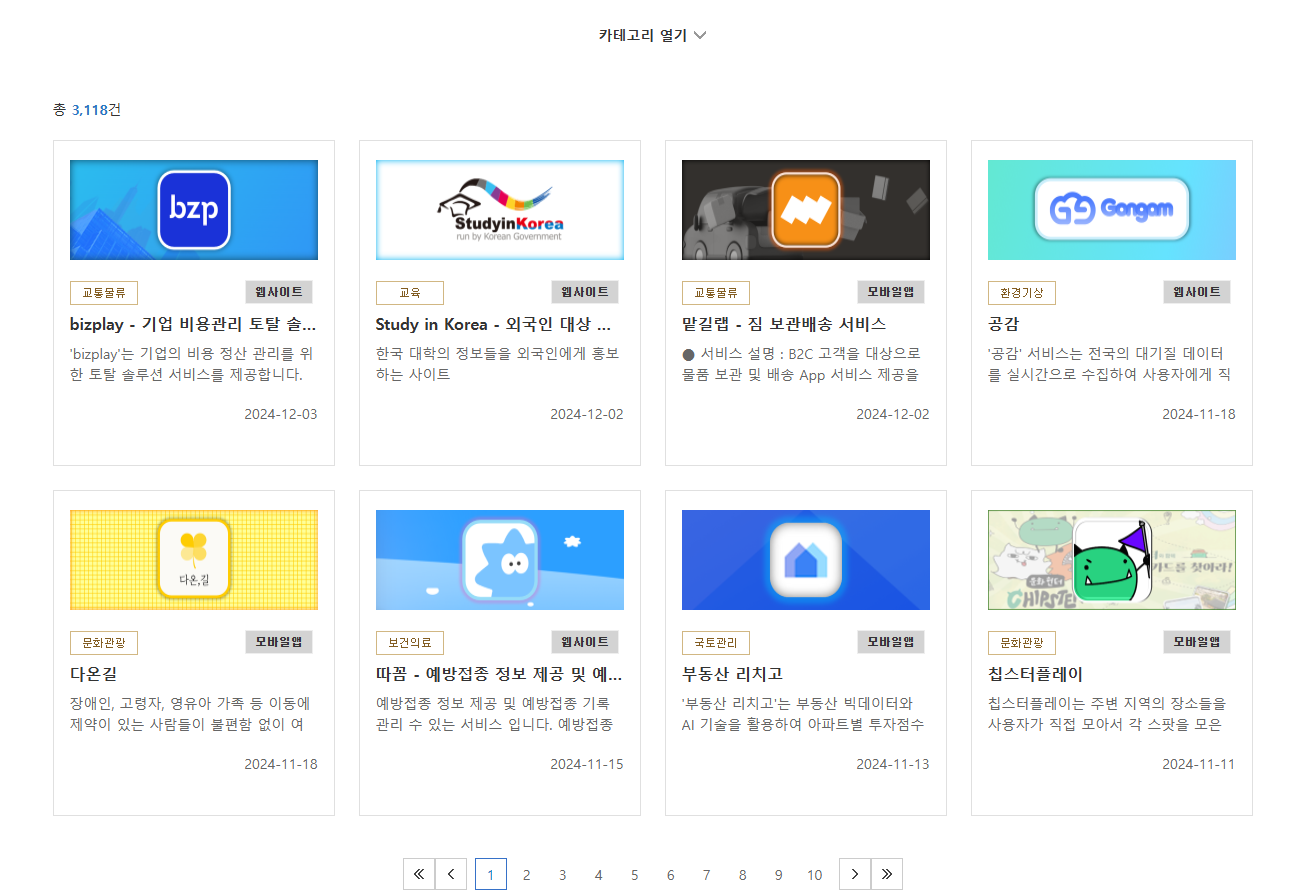1305x895 pixels.
Task: Select the 문화관광 tag on 다온길 card
Action: tap(104, 643)
